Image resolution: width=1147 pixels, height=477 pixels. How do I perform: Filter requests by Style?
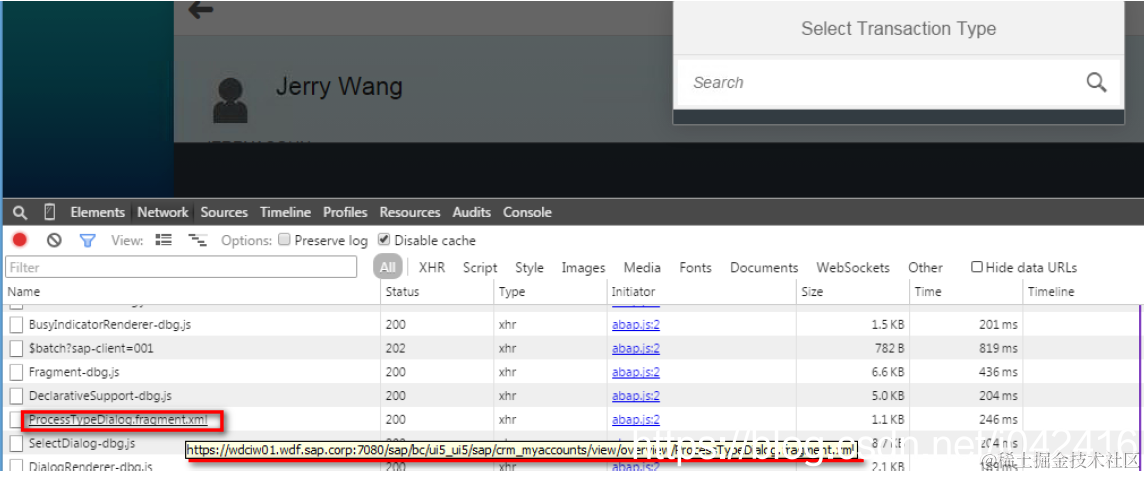pos(529,268)
